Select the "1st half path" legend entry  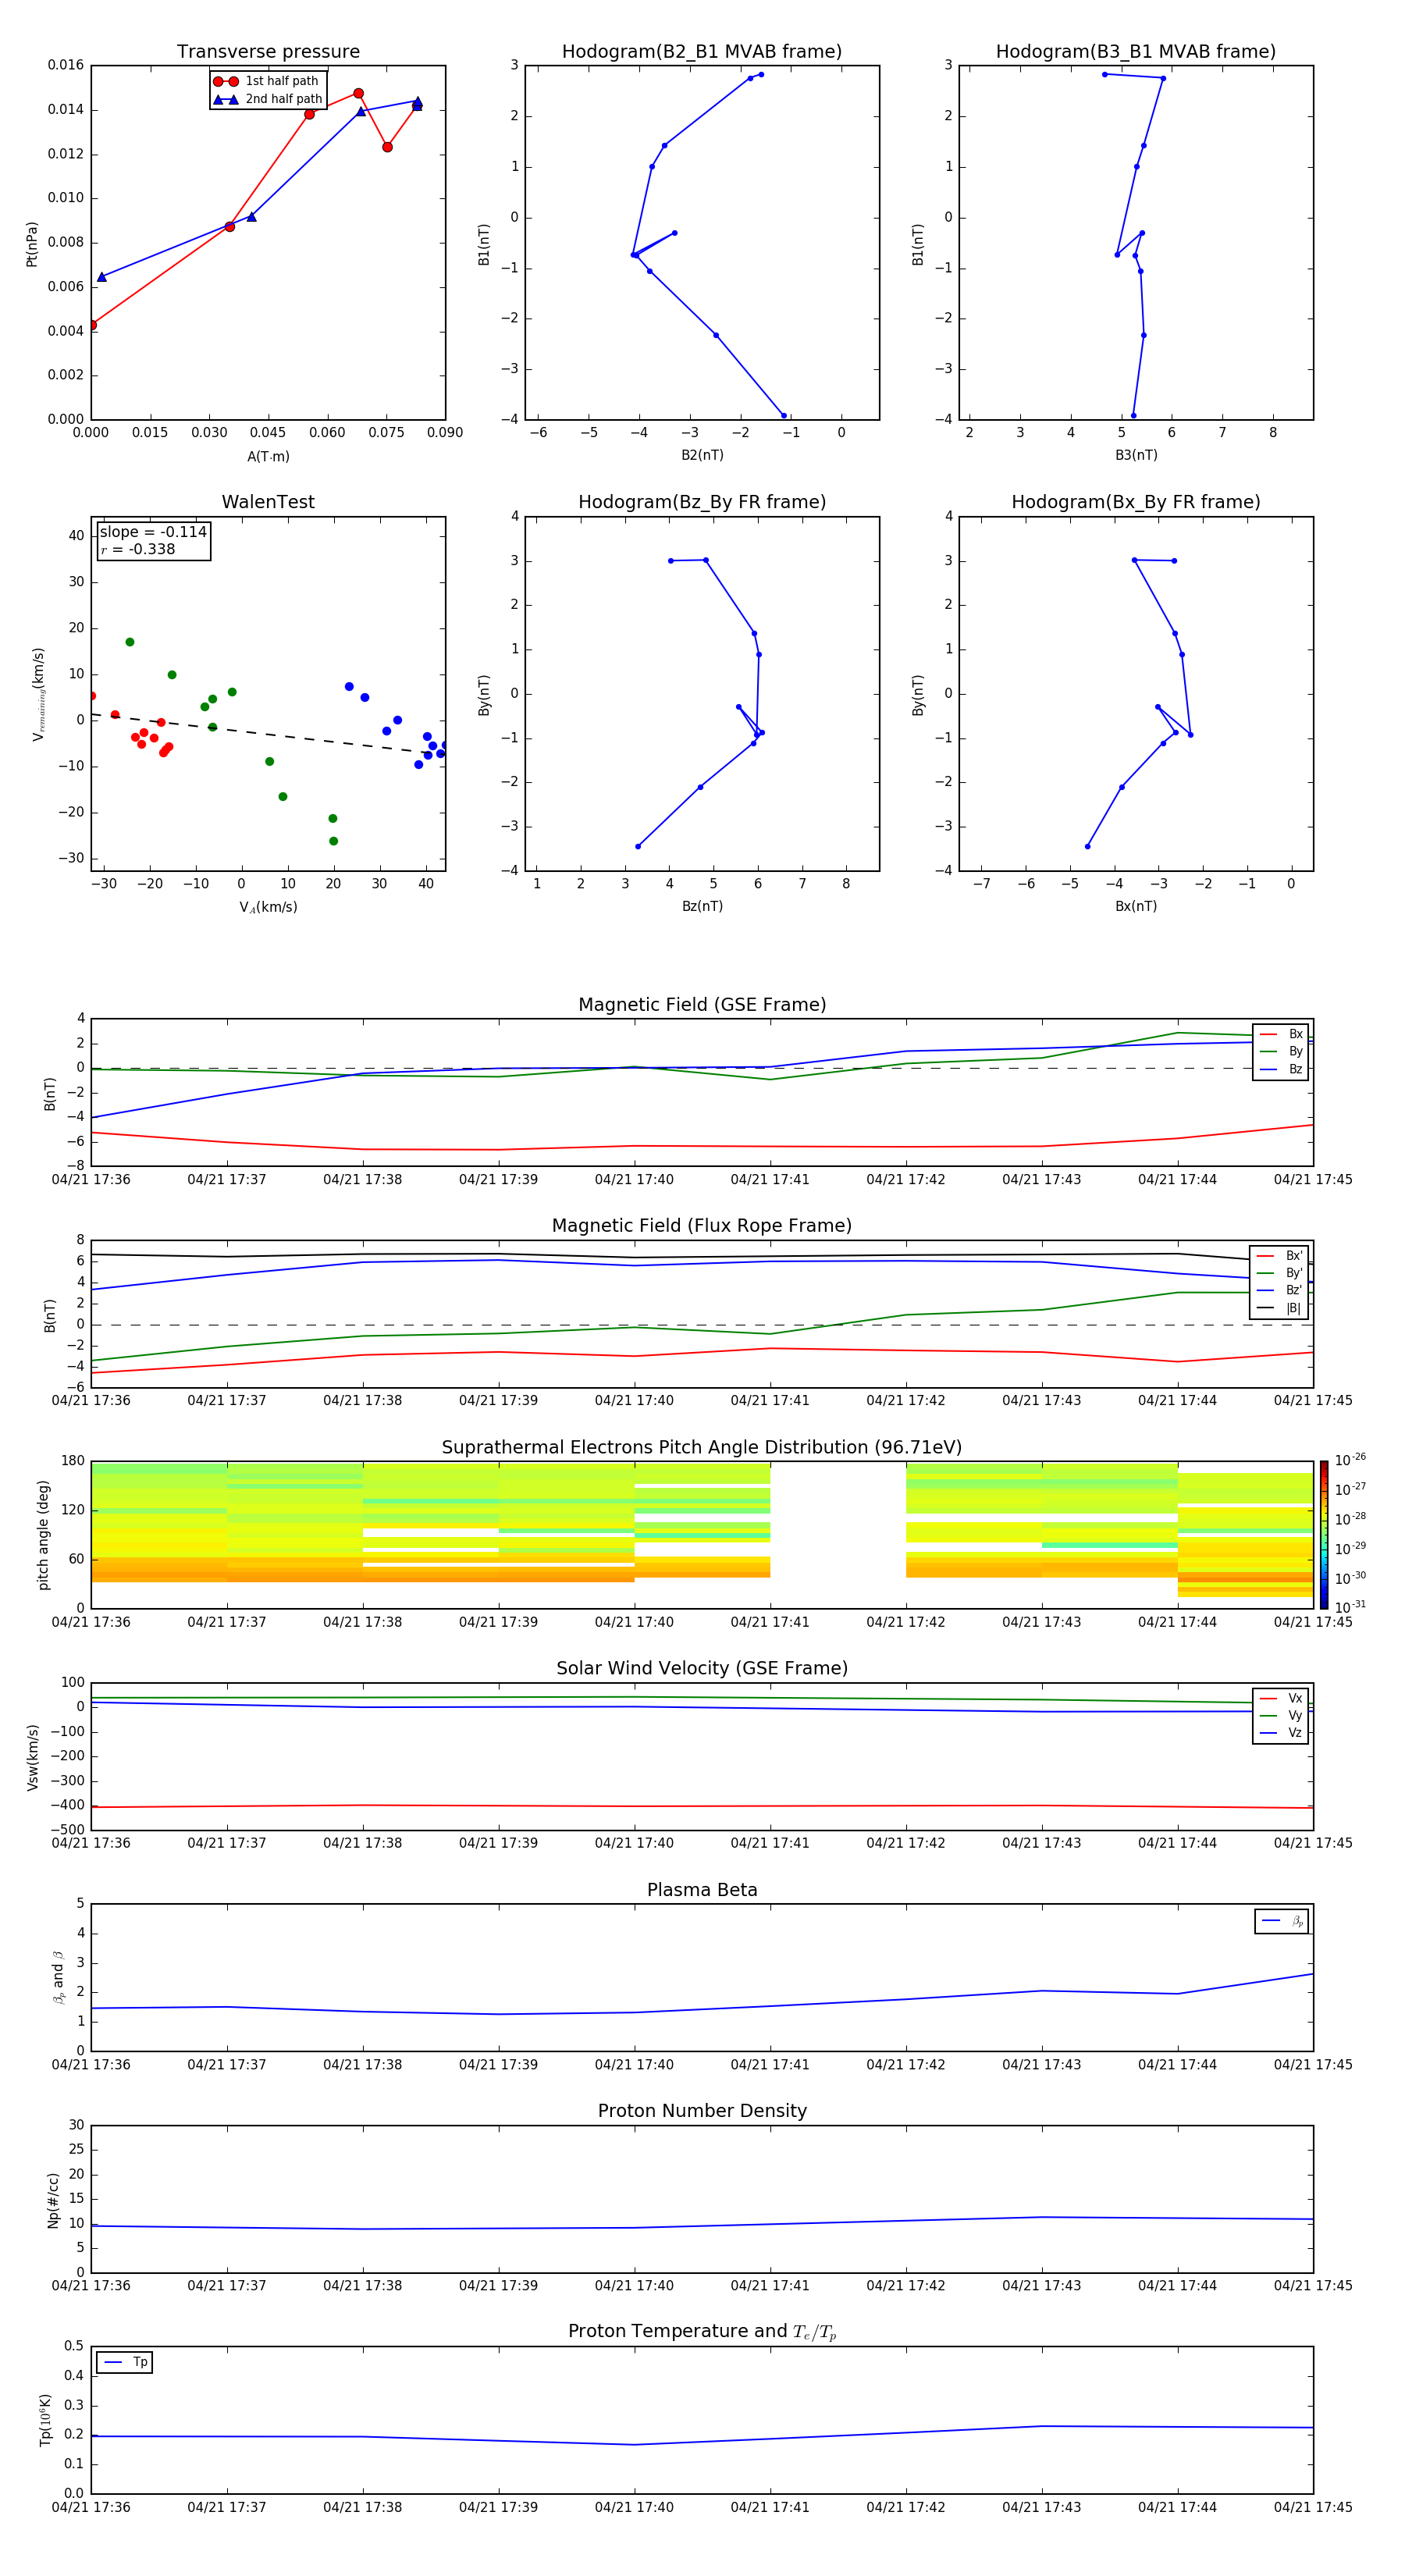click(x=267, y=81)
